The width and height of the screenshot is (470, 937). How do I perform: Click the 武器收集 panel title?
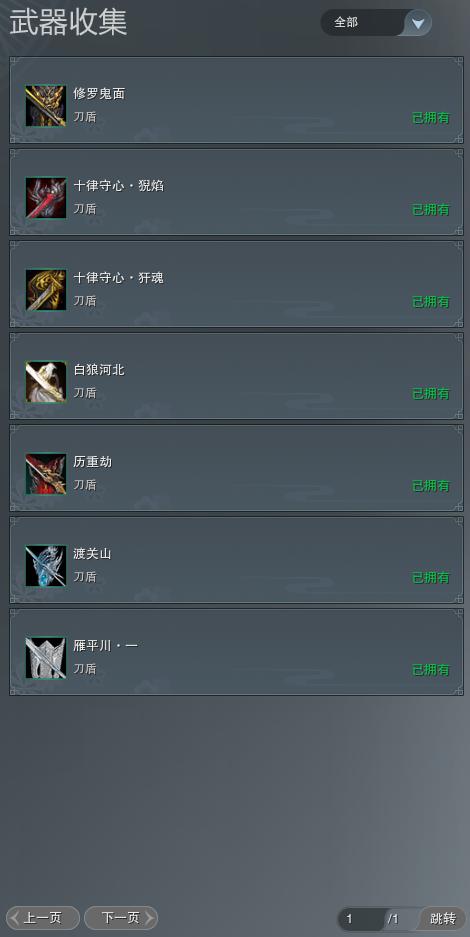(68, 23)
